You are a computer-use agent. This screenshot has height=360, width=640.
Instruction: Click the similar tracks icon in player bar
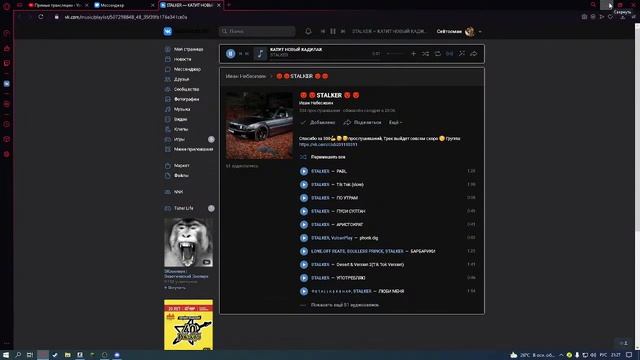tap(462, 53)
